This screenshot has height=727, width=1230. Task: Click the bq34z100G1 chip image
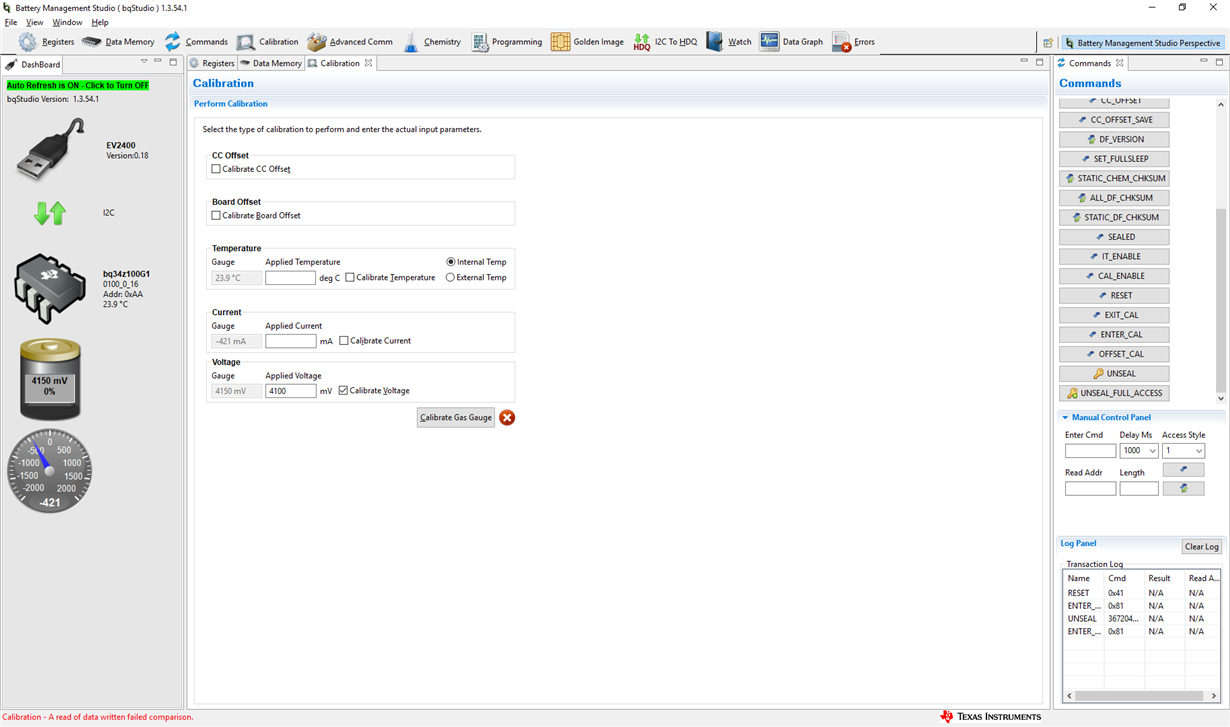tap(50, 288)
